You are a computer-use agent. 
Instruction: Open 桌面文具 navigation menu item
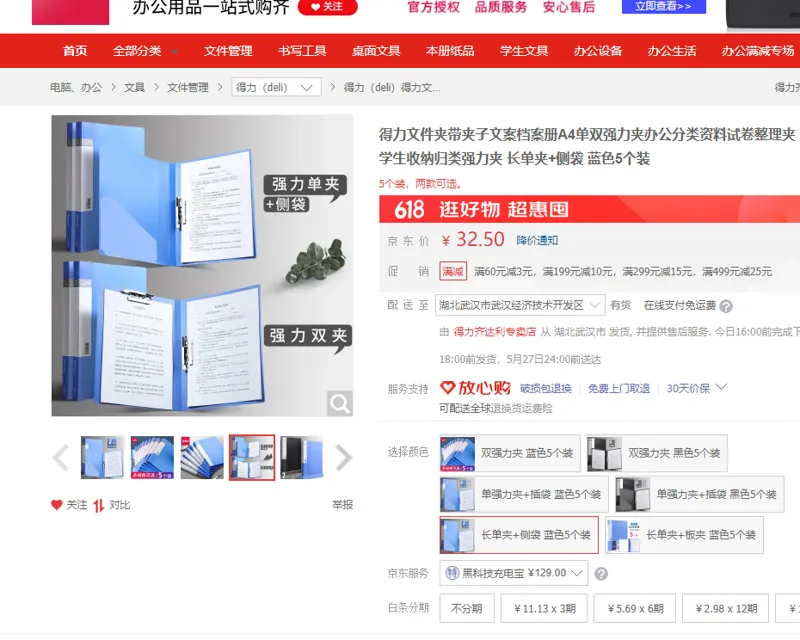coord(376,51)
